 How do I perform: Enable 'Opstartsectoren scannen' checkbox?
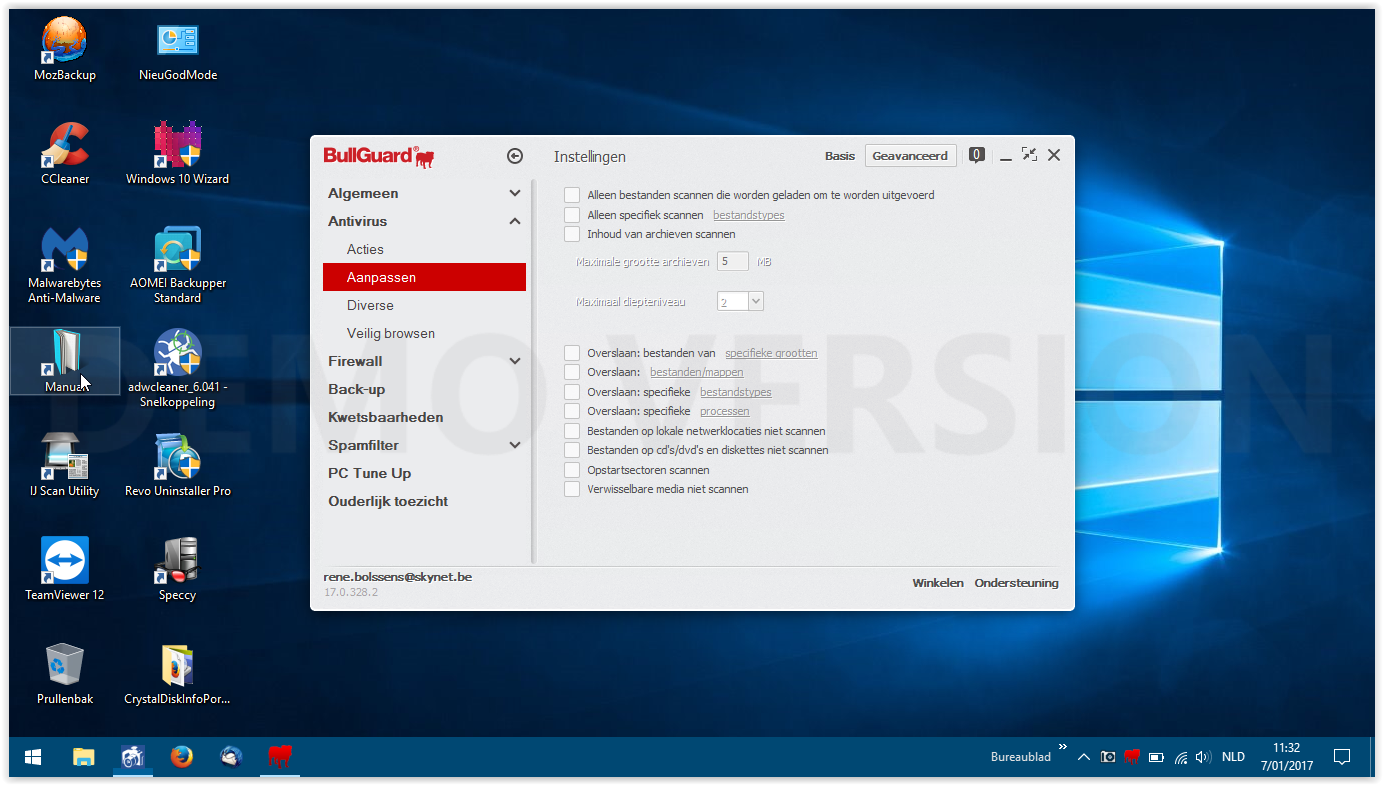(572, 470)
